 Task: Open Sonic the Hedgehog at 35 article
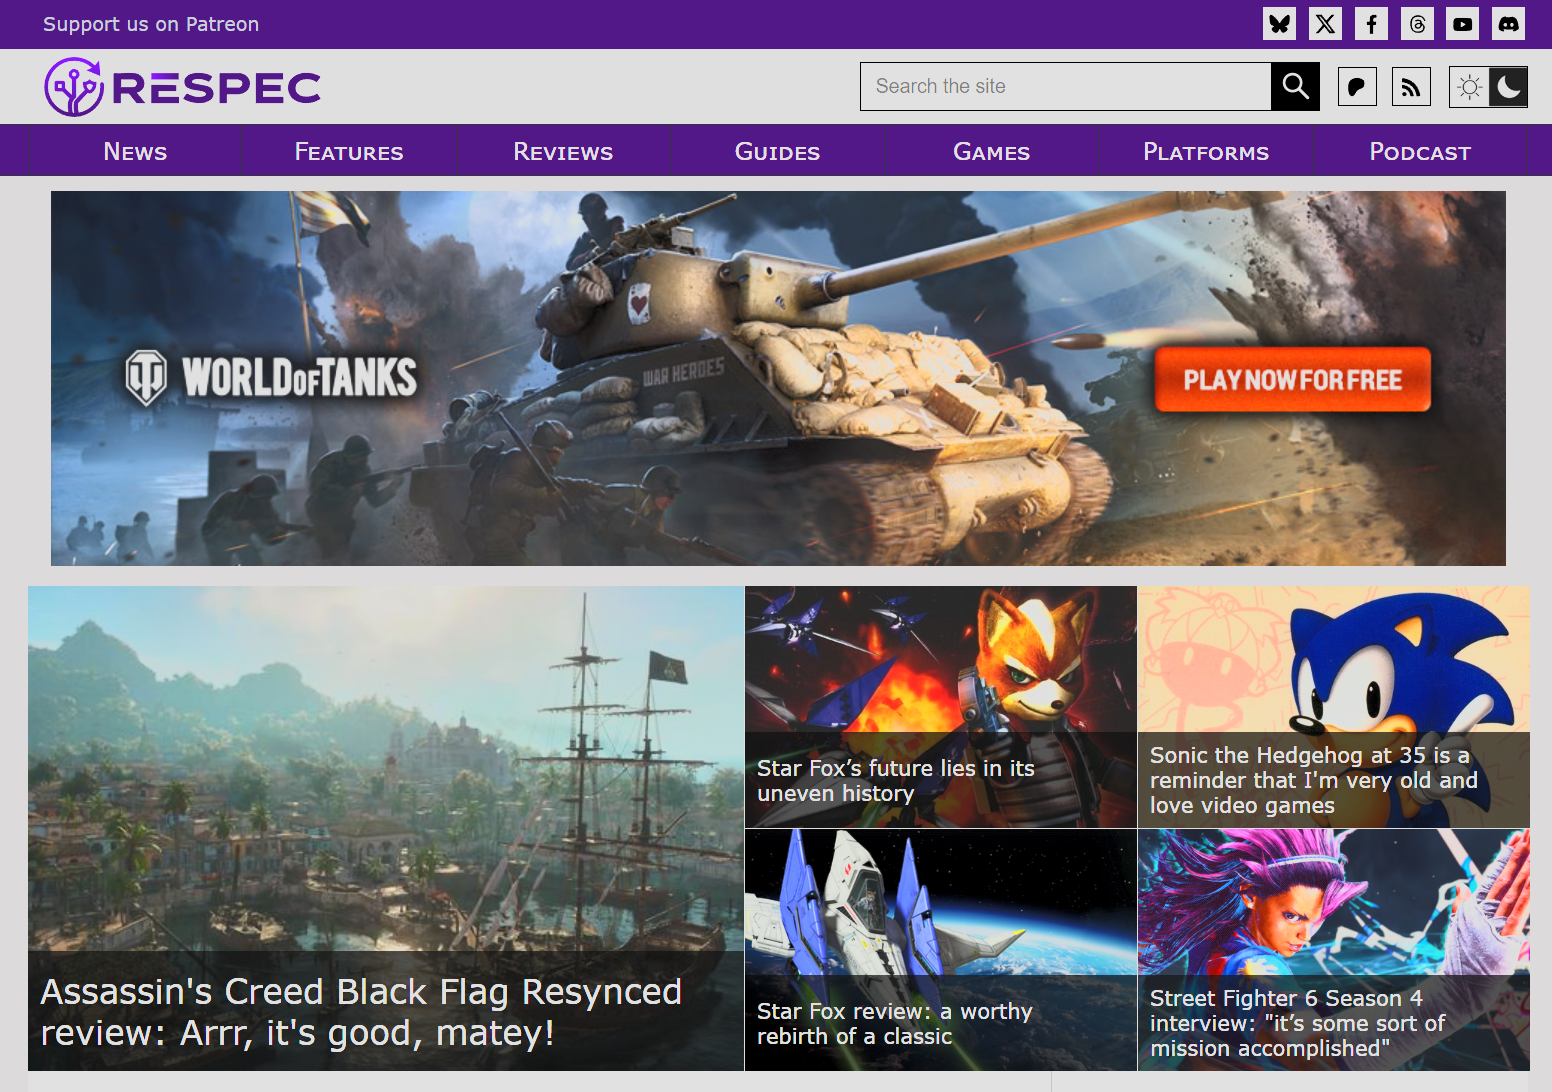click(1334, 707)
